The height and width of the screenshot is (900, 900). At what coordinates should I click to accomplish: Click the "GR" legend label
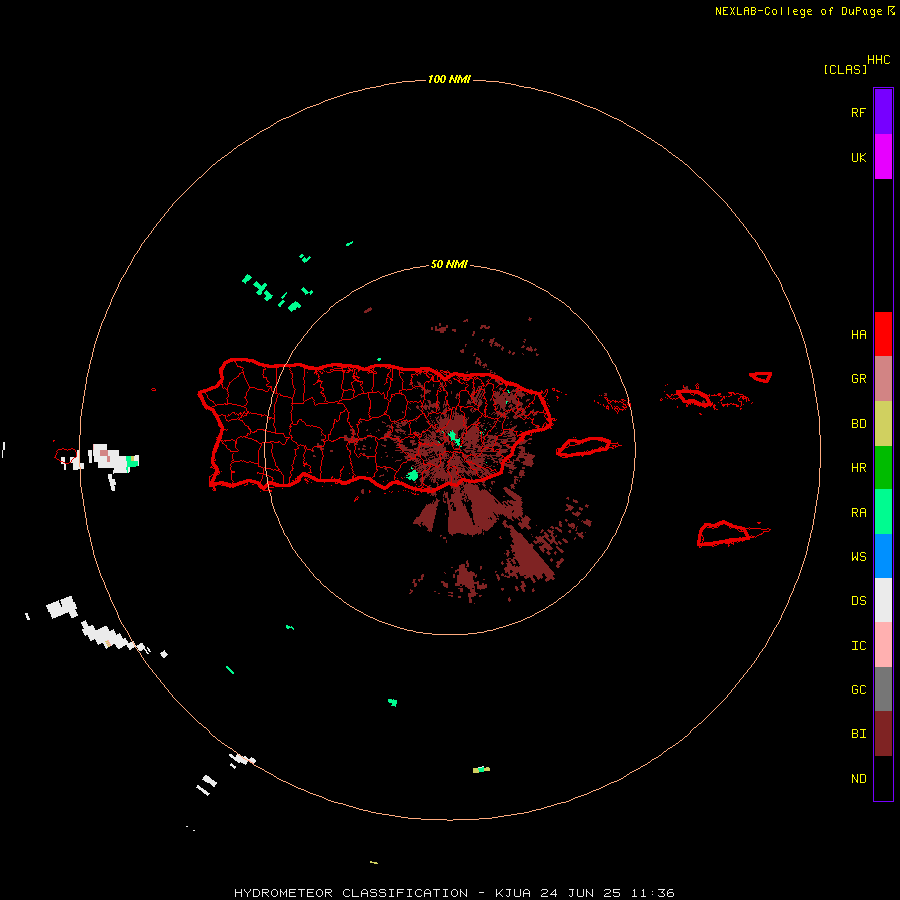click(x=858, y=379)
